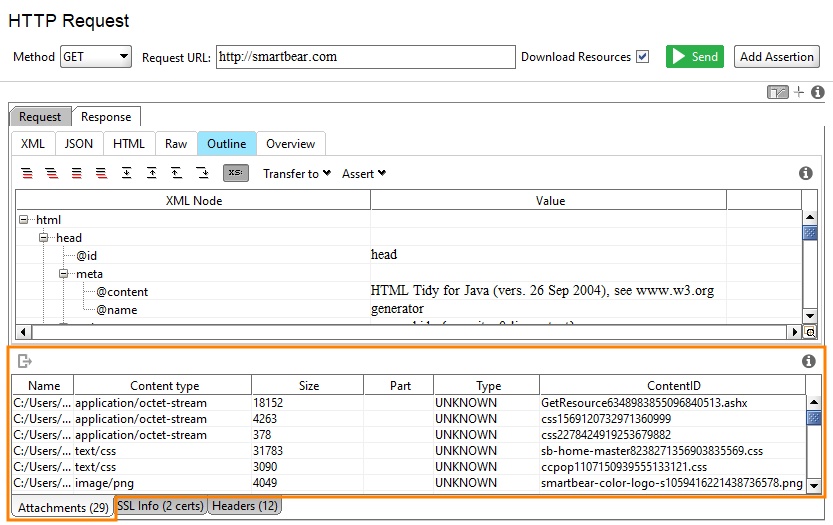This screenshot has height=525, width=833.
Task: Click the second red-lined outline toolbar icon
Action: [x=52, y=173]
